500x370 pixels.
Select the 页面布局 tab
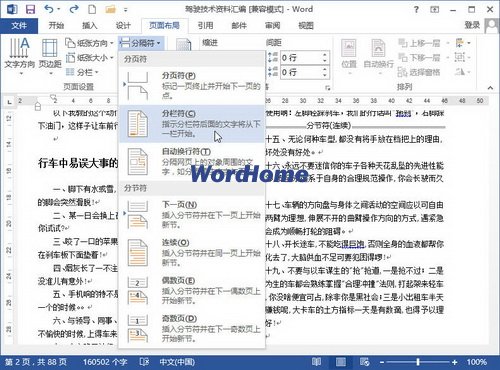[x=164, y=25]
